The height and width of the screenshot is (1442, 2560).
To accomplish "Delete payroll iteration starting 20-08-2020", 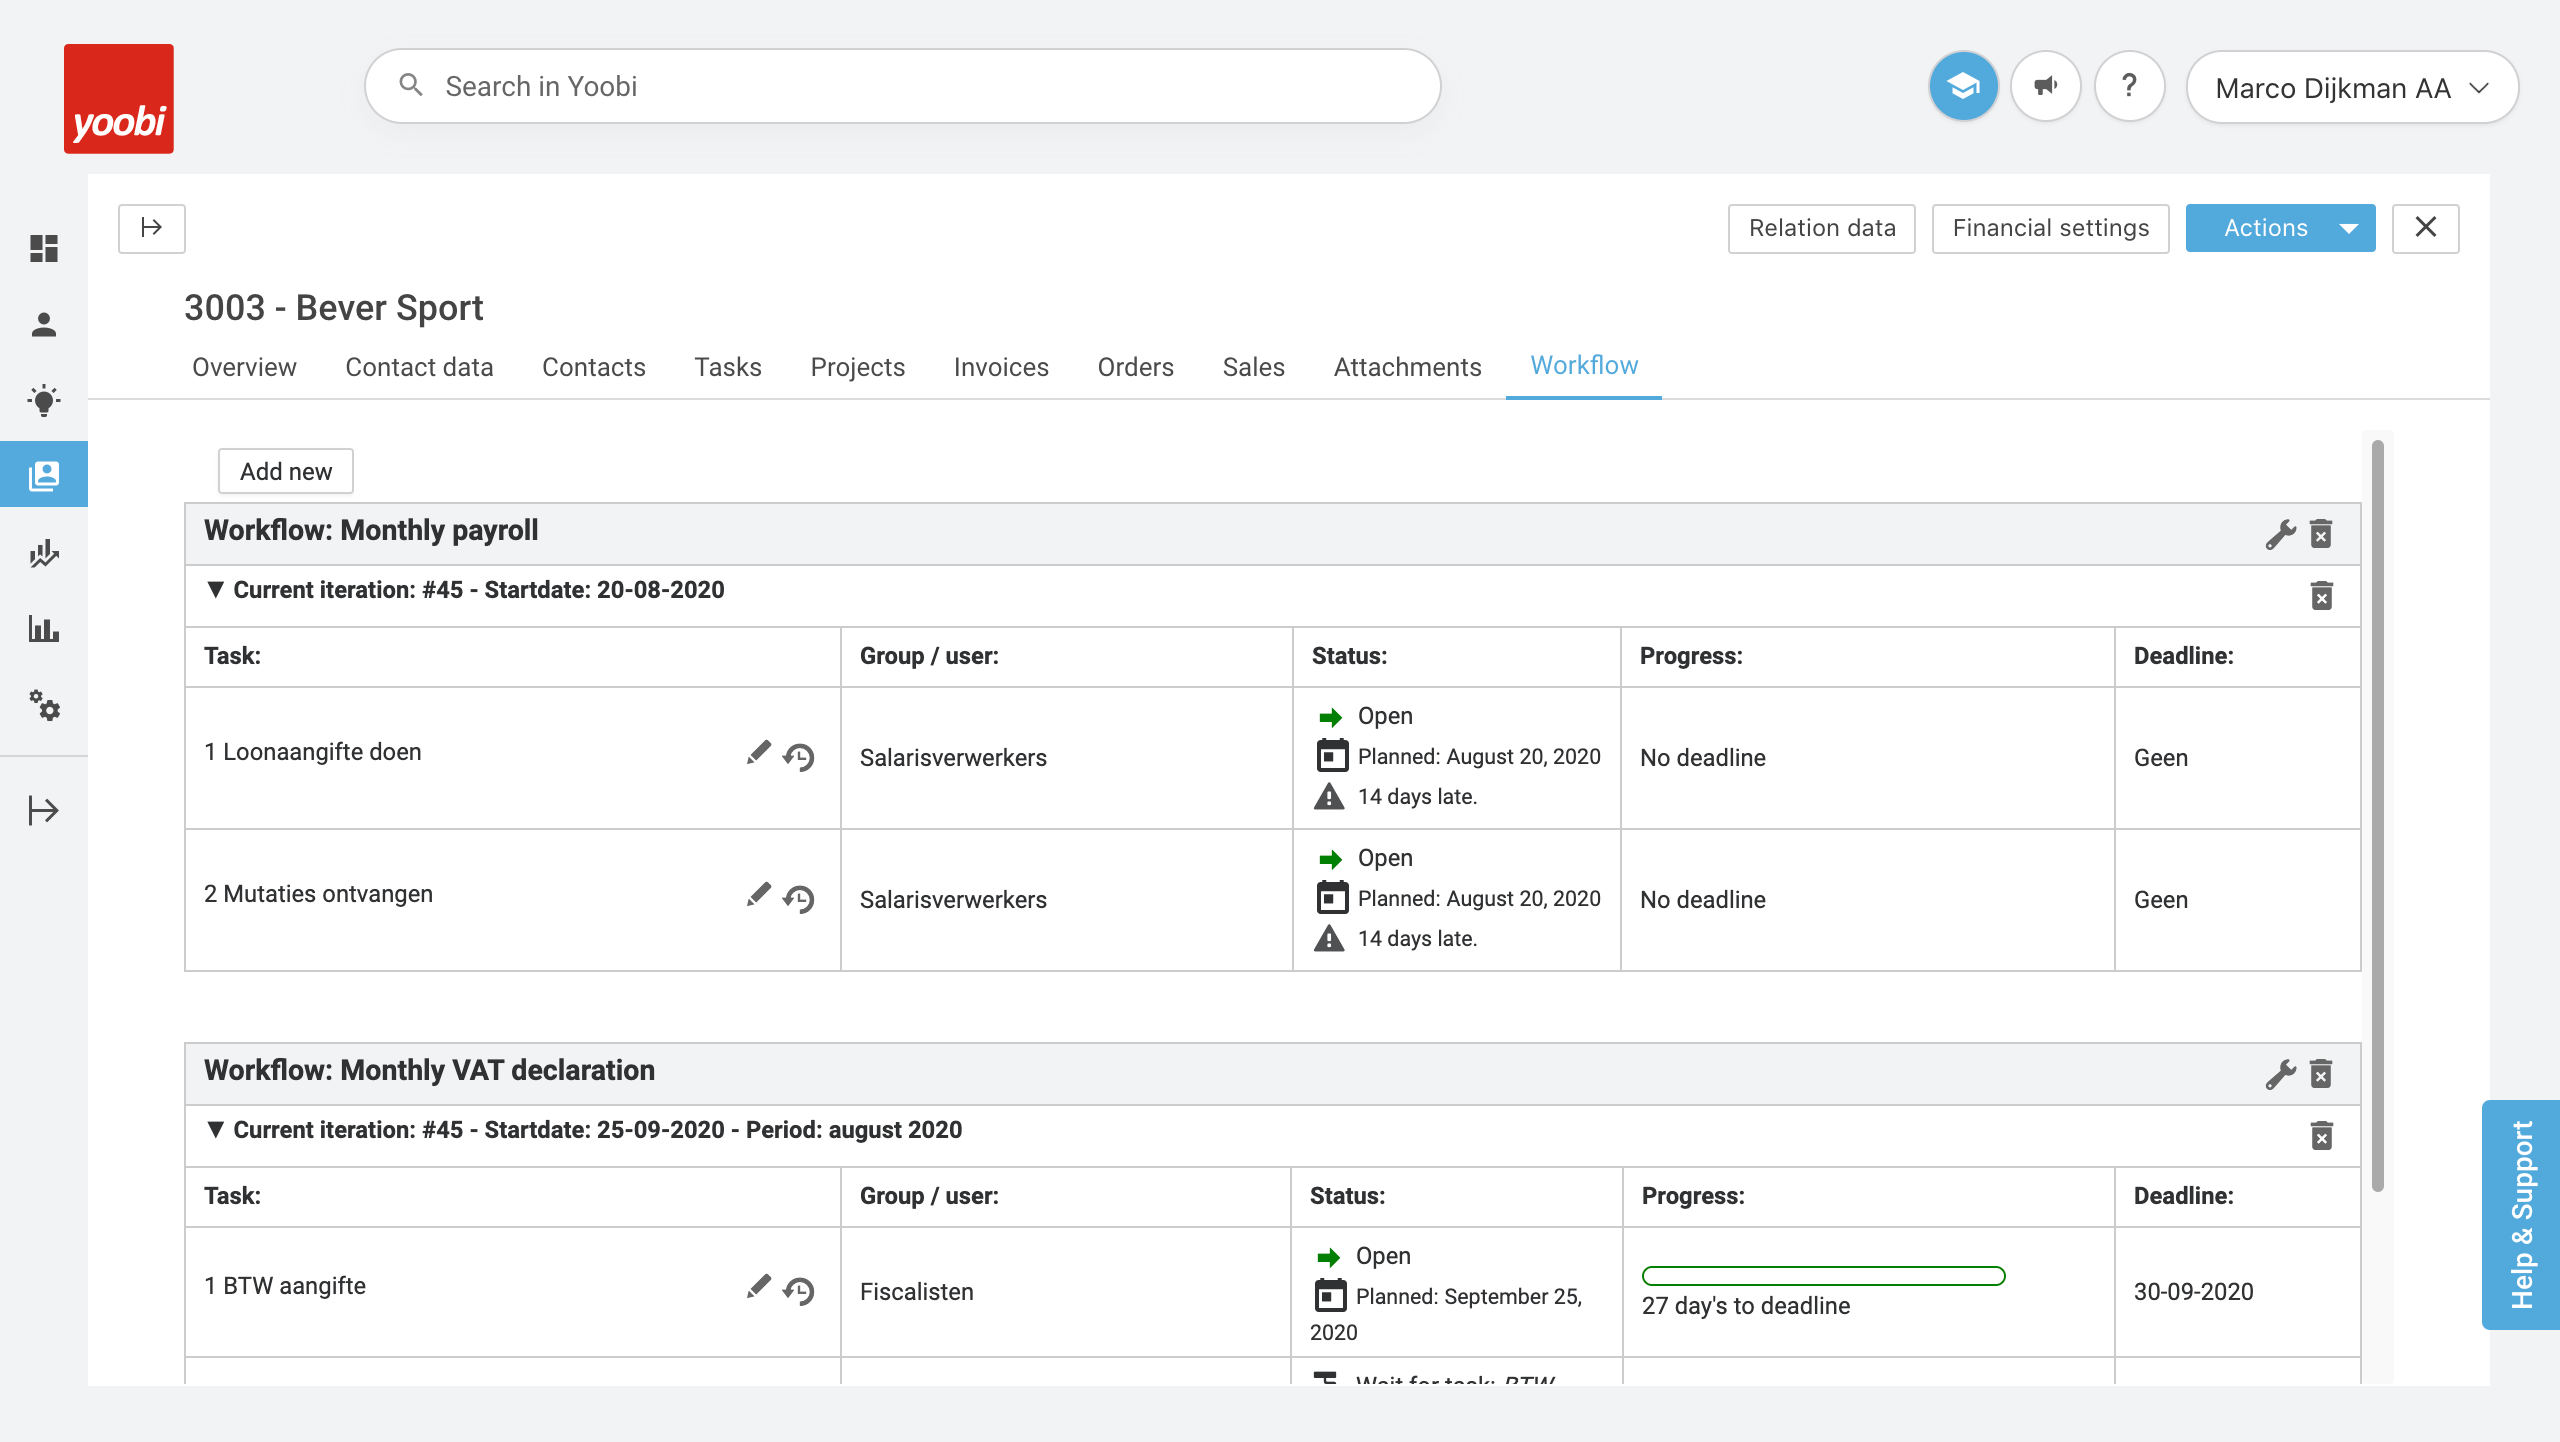I will pyautogui.click(x=2322, y=596).
